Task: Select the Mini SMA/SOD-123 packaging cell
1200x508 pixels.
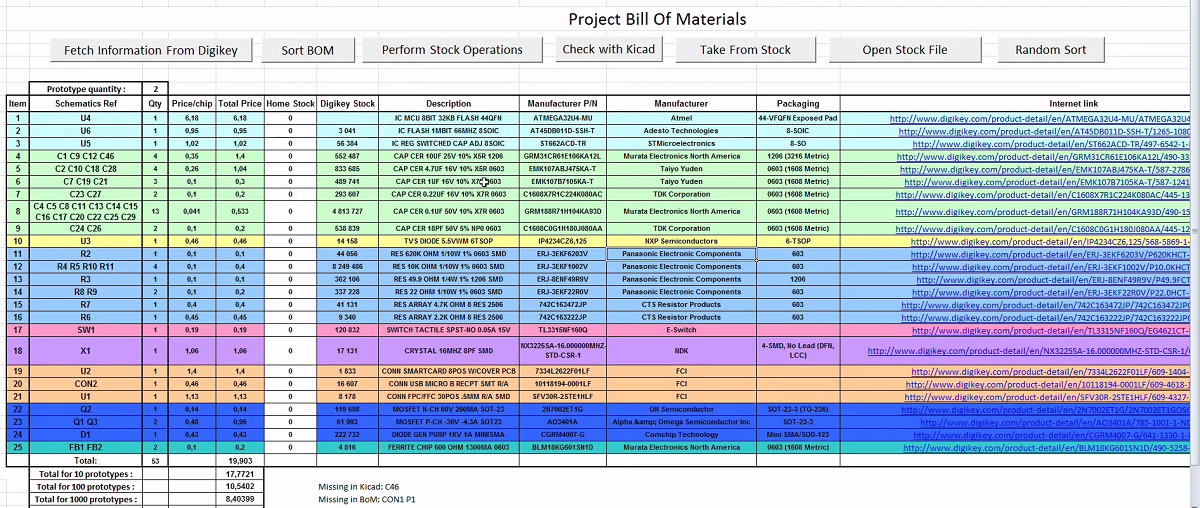Action: (x=798, y=435)
